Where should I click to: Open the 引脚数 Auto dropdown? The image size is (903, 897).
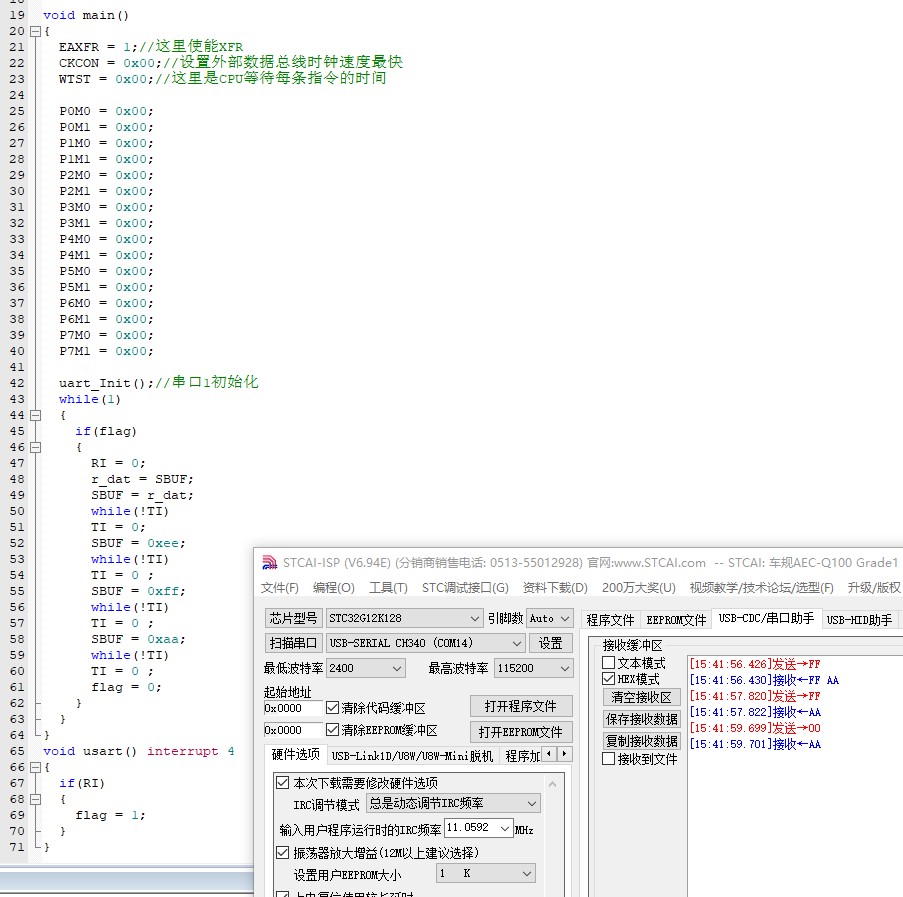tap(549, 618)
